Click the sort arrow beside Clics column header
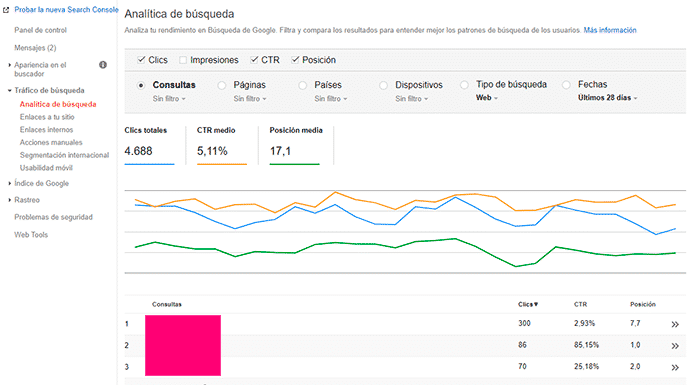700x385 pixels. 536,304
